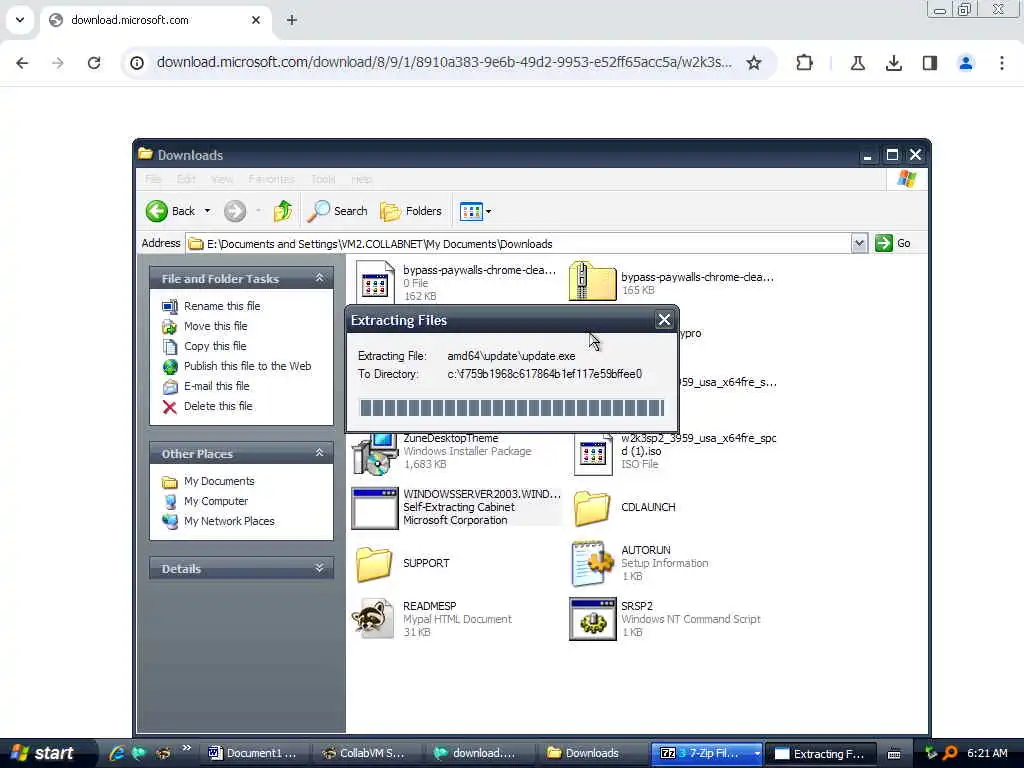
Task: Click Rename this file
Action: pos(222,306)
